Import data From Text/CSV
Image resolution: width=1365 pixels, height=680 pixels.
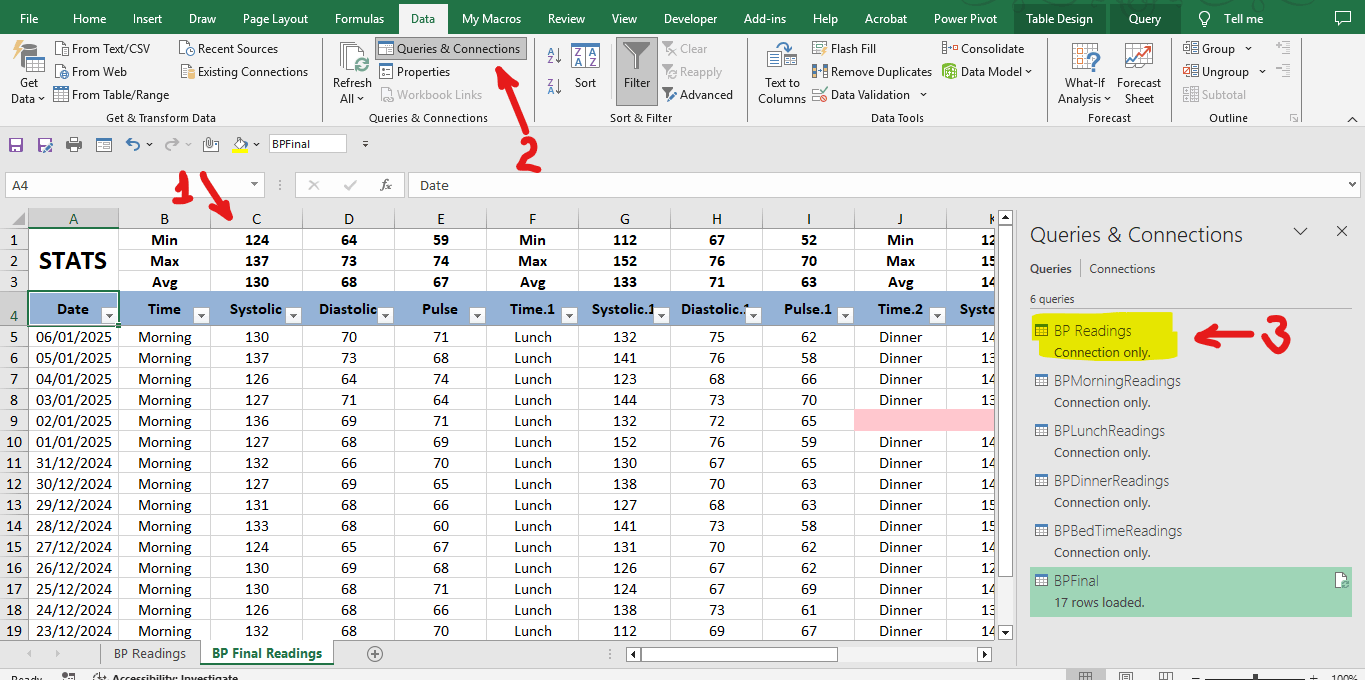tap(101, 48)
